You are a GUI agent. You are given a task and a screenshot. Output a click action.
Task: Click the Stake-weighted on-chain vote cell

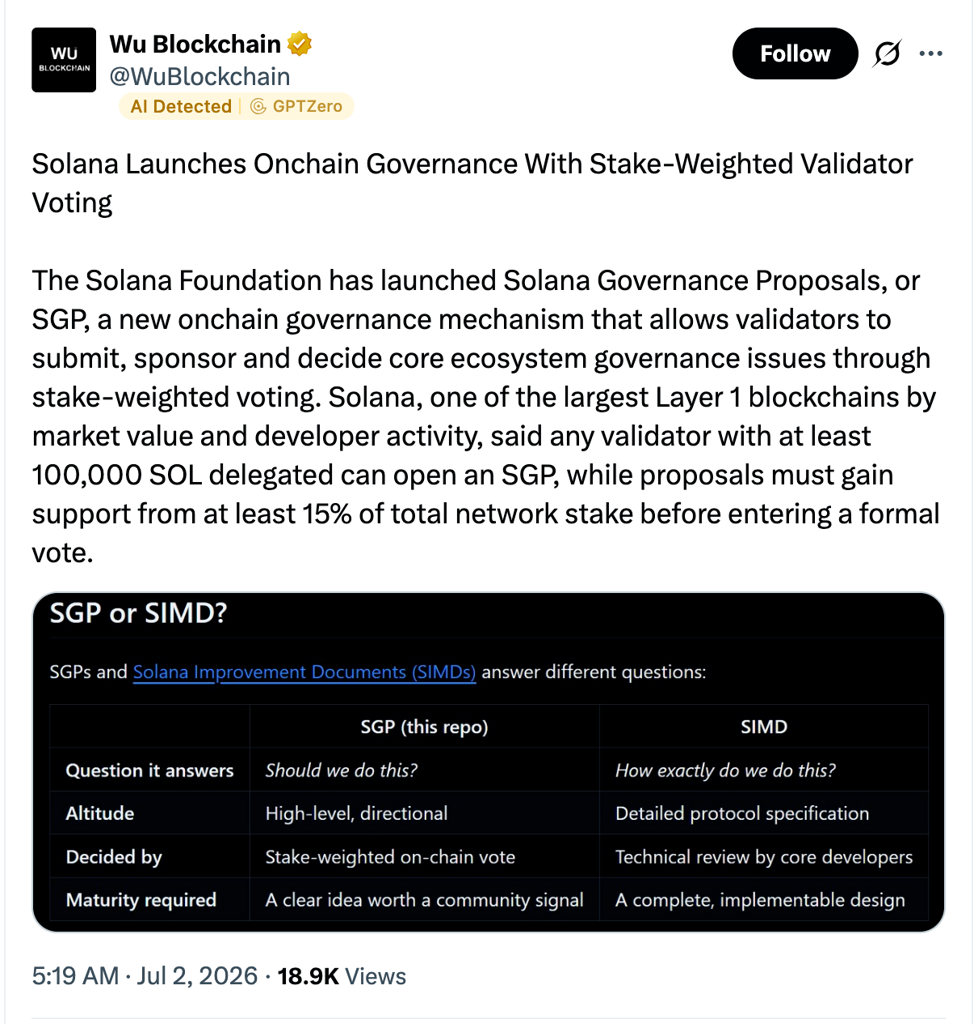click(x=390, y=857)
